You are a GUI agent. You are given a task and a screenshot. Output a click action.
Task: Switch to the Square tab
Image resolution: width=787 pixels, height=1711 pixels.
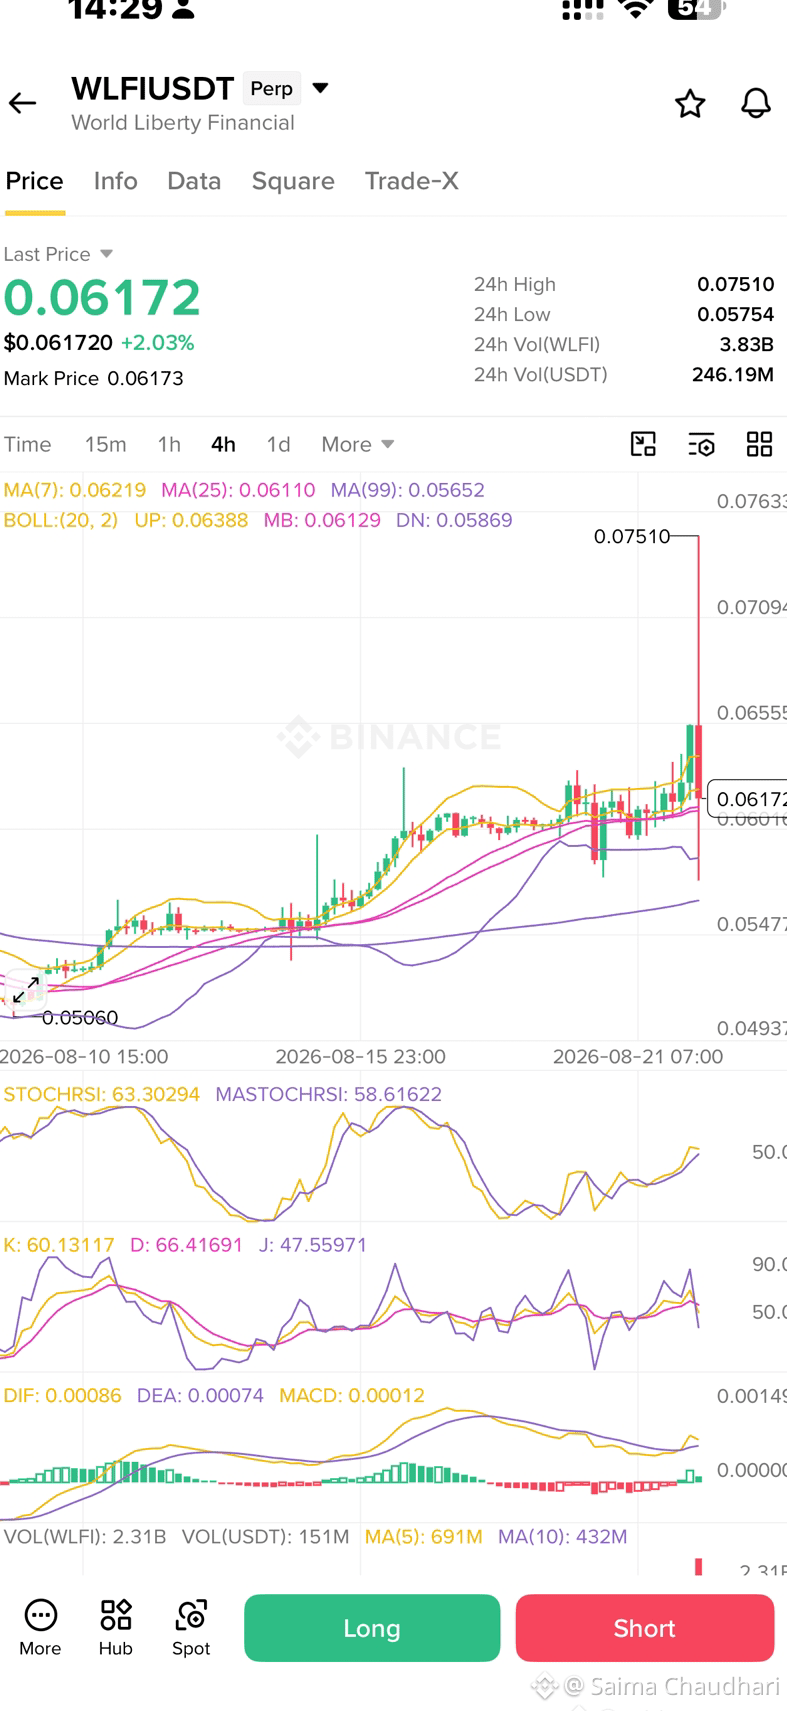(x=293, y=181)
